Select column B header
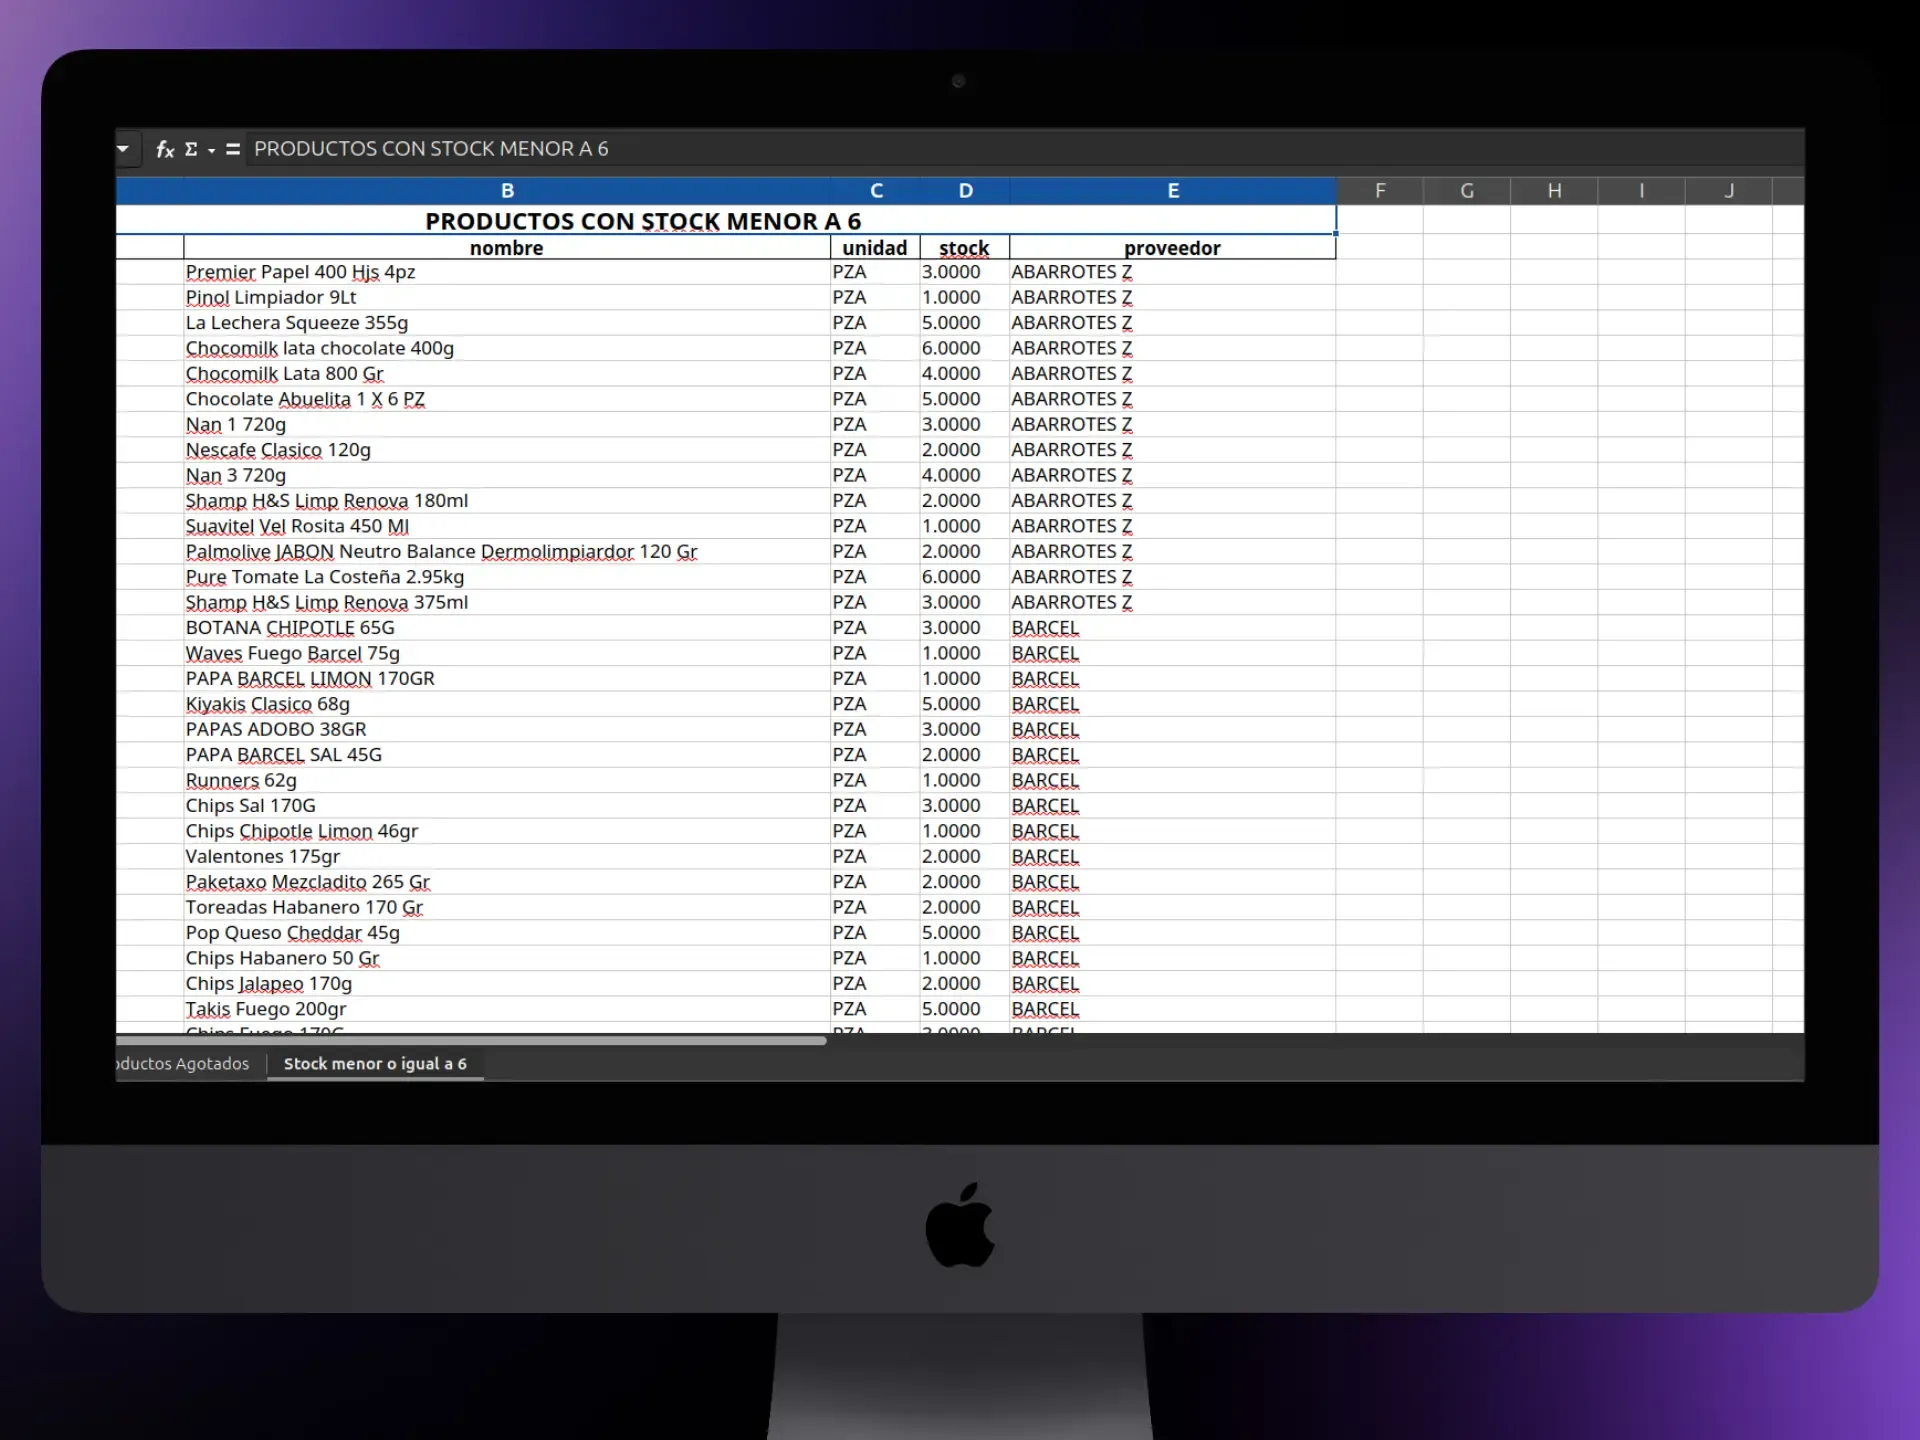The height and width of the screenshot is (1440, 1920). click(x=507, y=191)
